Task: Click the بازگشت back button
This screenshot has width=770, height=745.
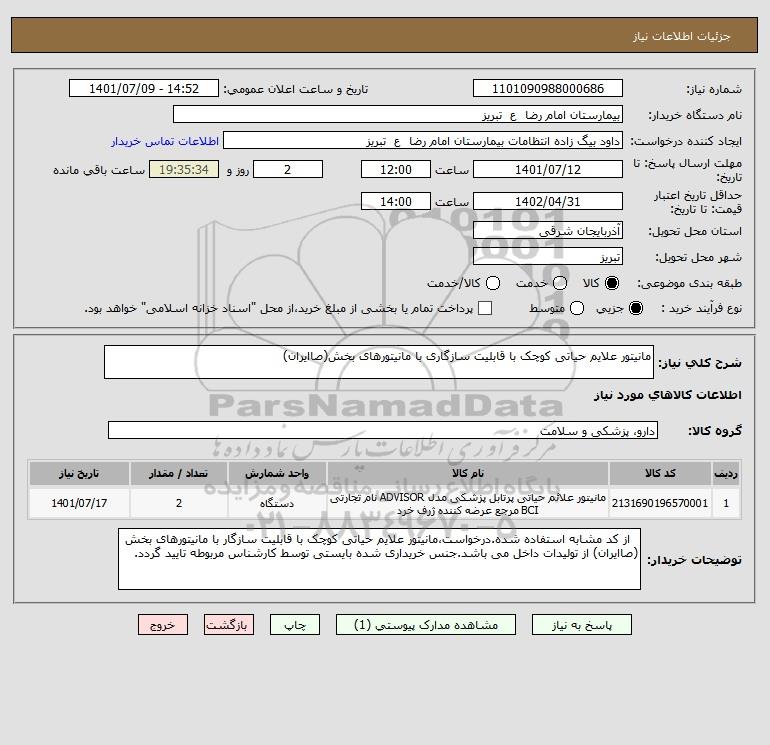Action: click(x=229, y=625)
